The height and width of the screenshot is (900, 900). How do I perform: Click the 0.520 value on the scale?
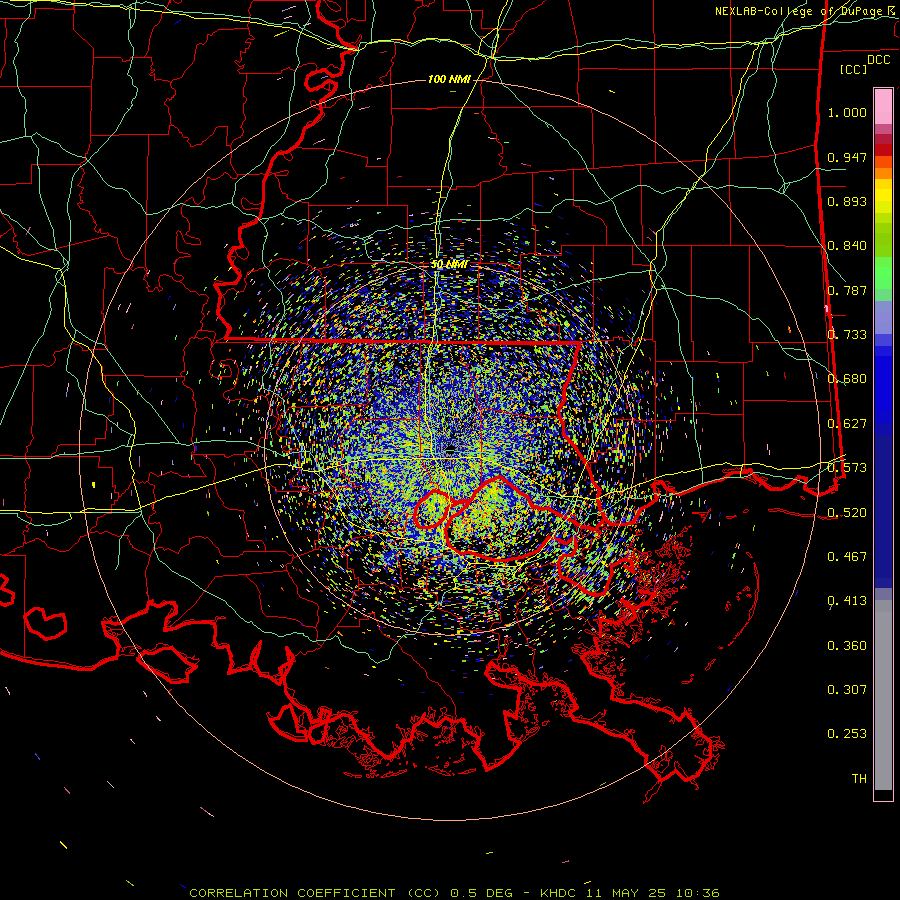pyautogui.click(x=847, y=513)
